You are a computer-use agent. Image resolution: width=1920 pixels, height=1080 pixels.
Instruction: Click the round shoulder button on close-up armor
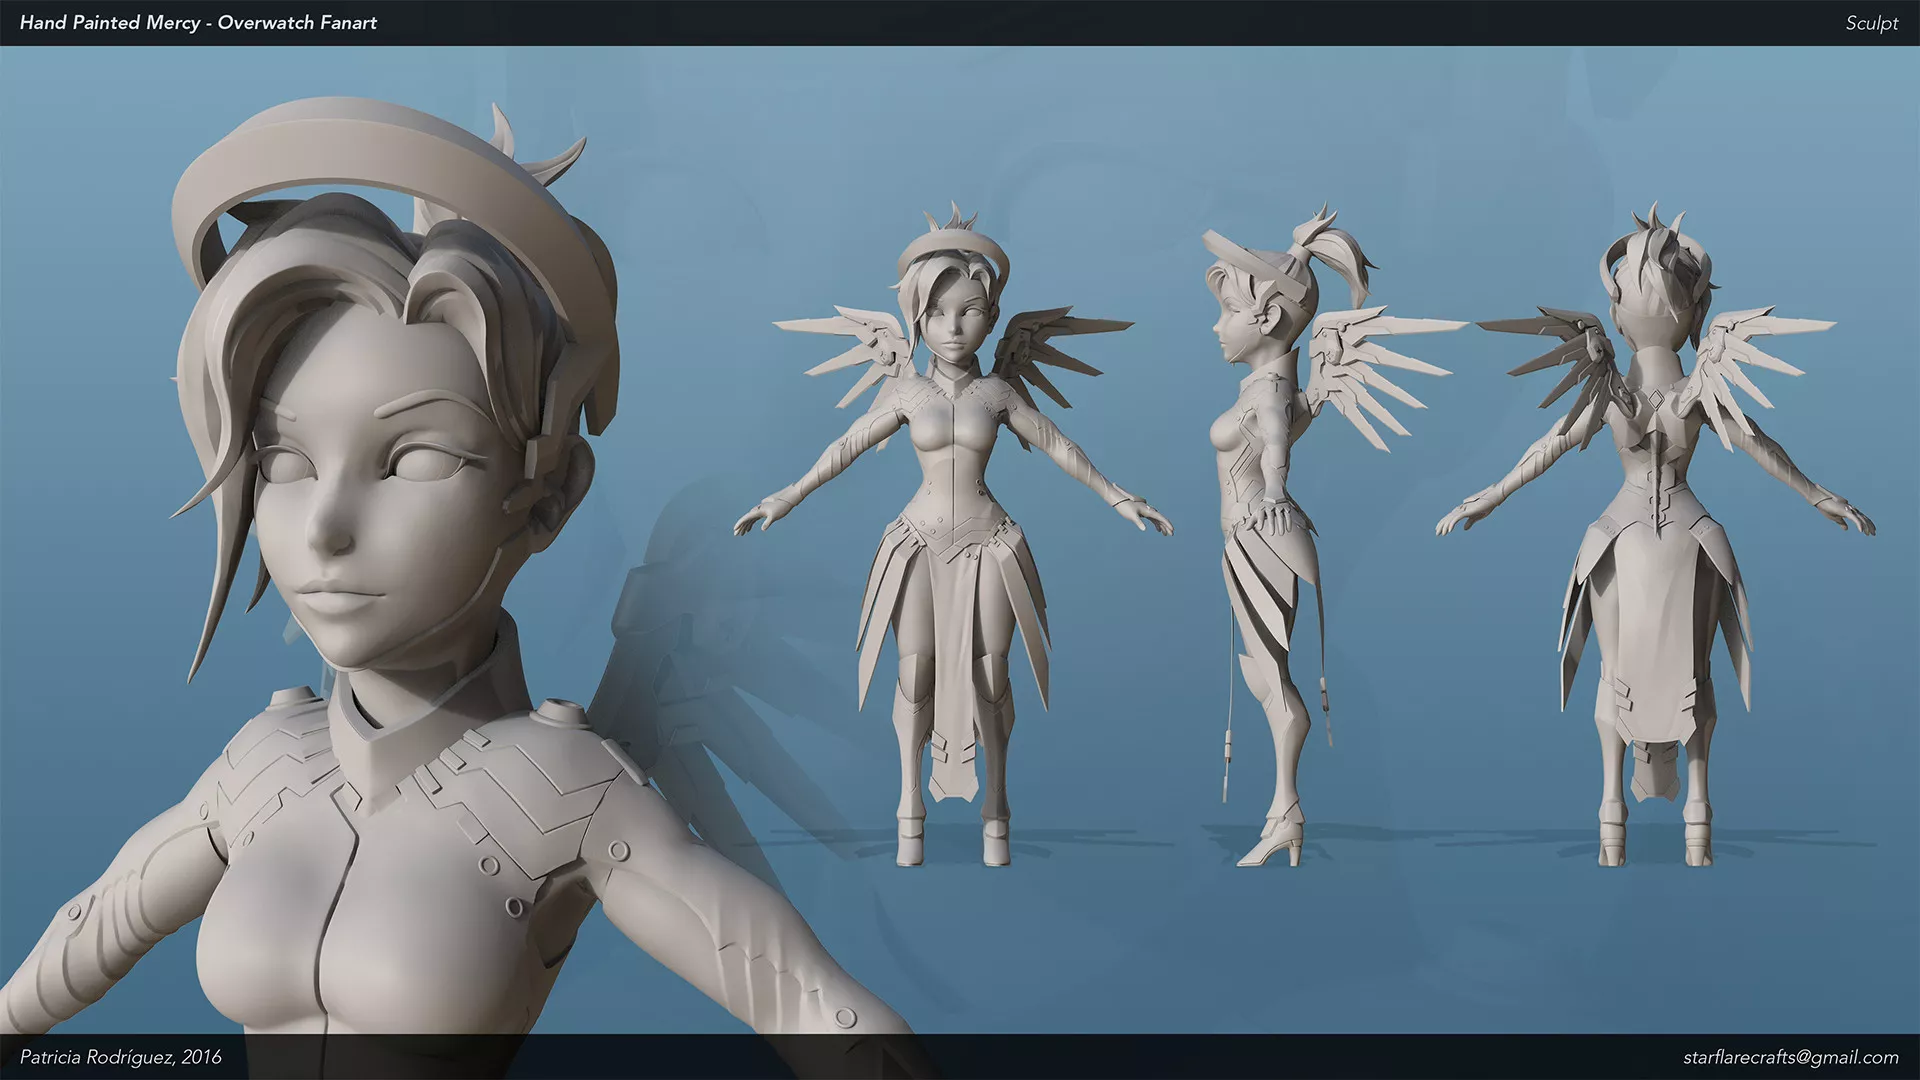(560, 714)
